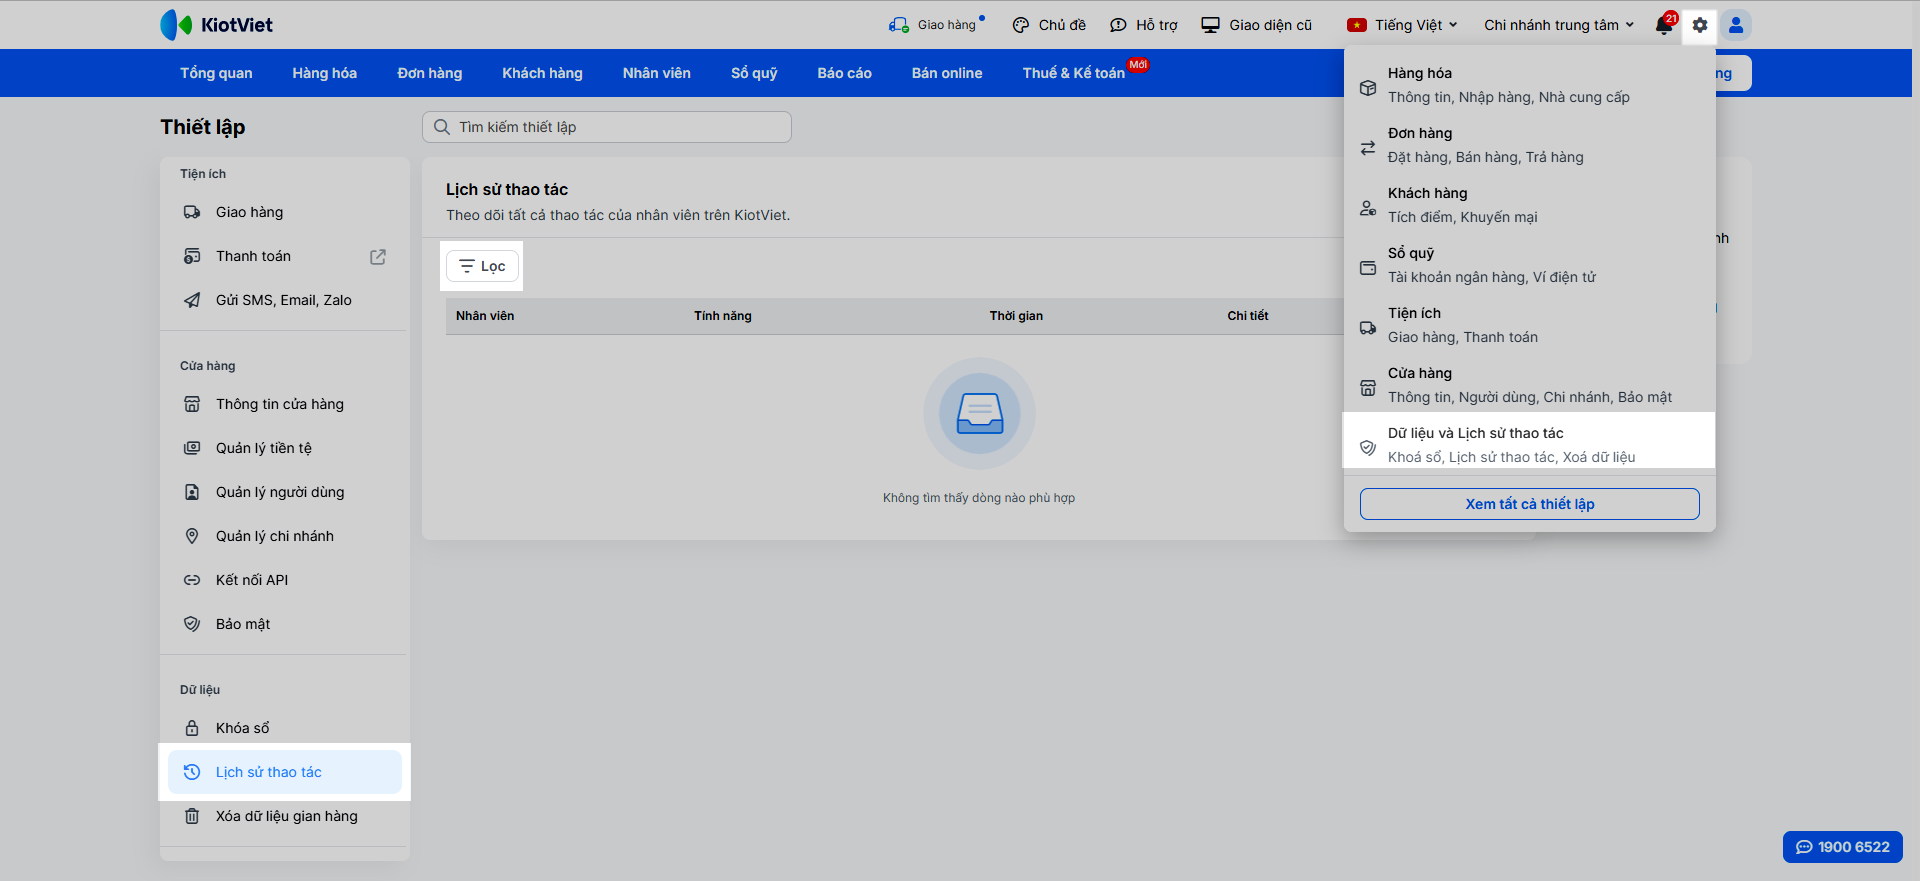Open Quản lý tiền tệ setting
The width and height of the screenshot is (1920, 881).
tap(285, 448)
